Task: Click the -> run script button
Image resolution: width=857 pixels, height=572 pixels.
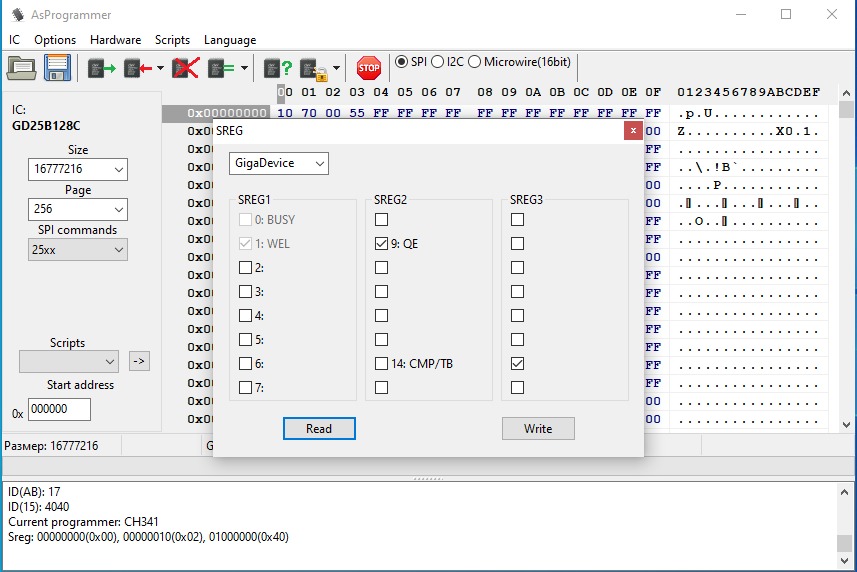Action: pyautogui.click(x=139, y=361)
